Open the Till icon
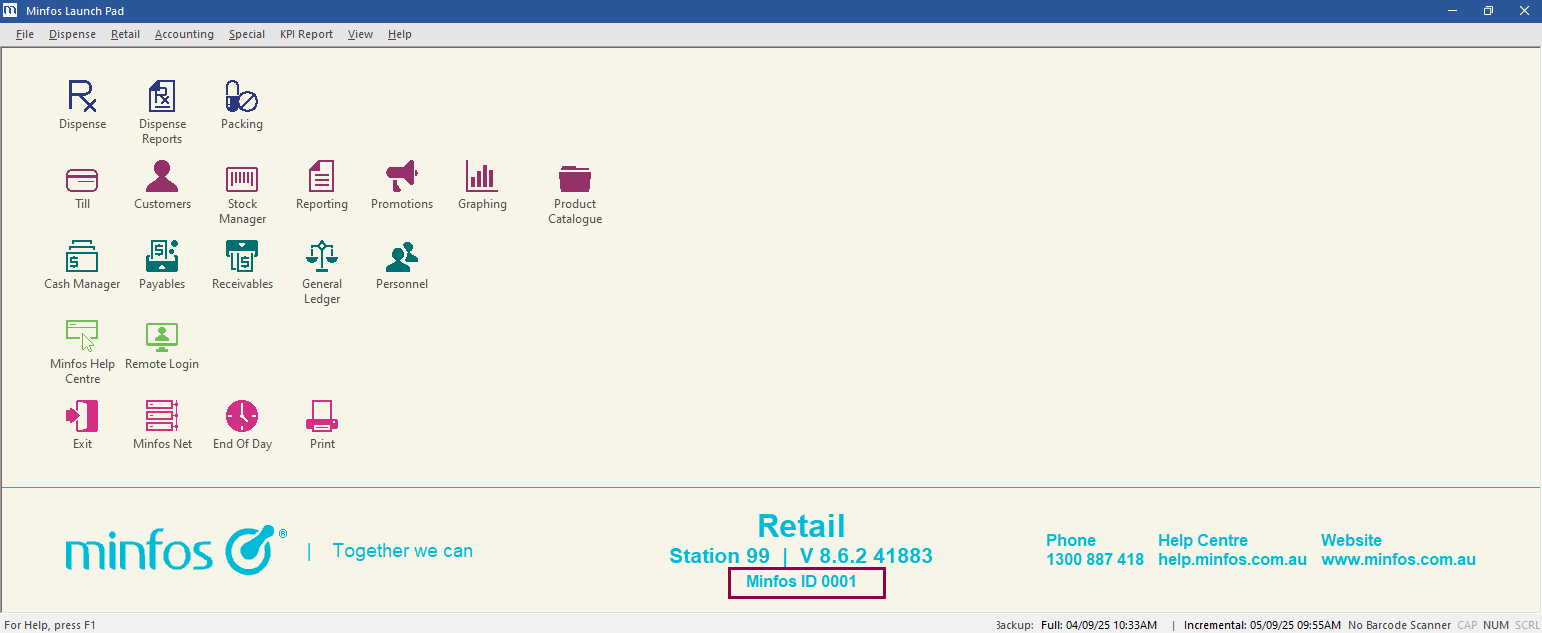The image size is (1542, 633). click(x=82, y=179)
